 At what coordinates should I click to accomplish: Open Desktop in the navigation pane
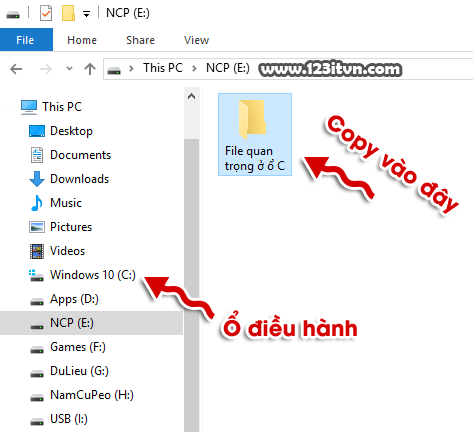pos(71,131)
